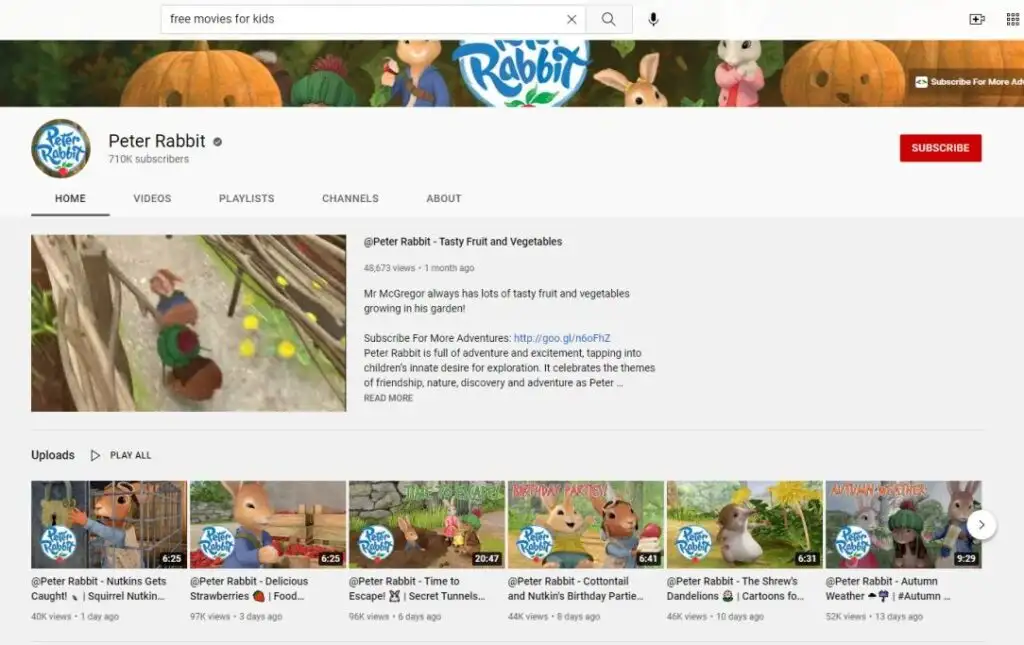Viewport: 1024px width, 645px height.
Task: Click the Peter Rabbit channel avatar
Action: 61,148
